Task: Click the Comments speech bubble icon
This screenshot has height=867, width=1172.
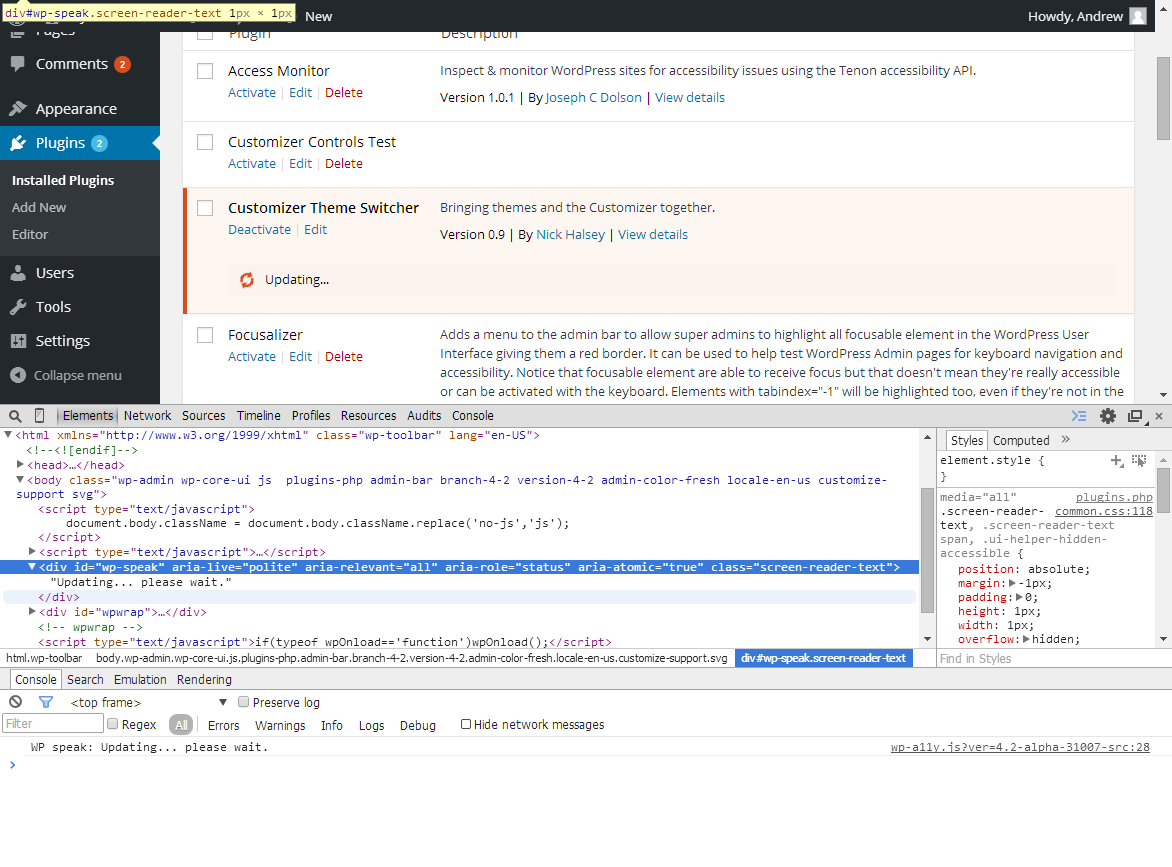Action: tap(18, 64)
